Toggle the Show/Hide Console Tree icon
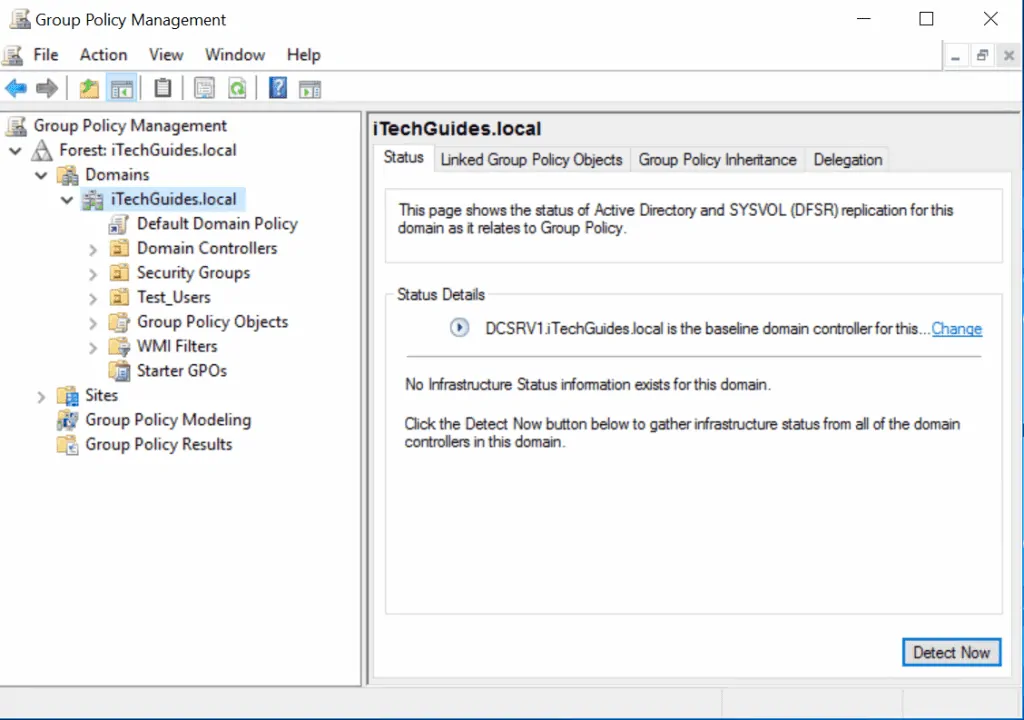The height and width of the screenshot is (720, 1024). click(x=122, y=88)
